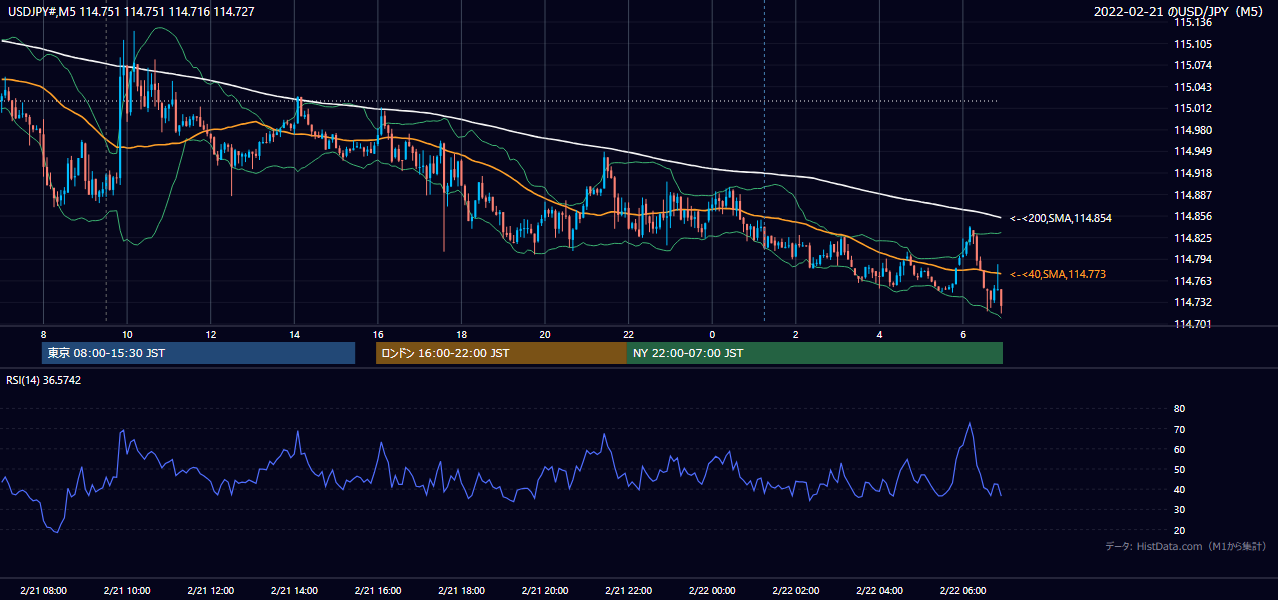Image resolution: width=1278 pixels, height=600 pixels.
Task: Click the '2/21 20:00' bottom time label
Action: tap(544, 591)
